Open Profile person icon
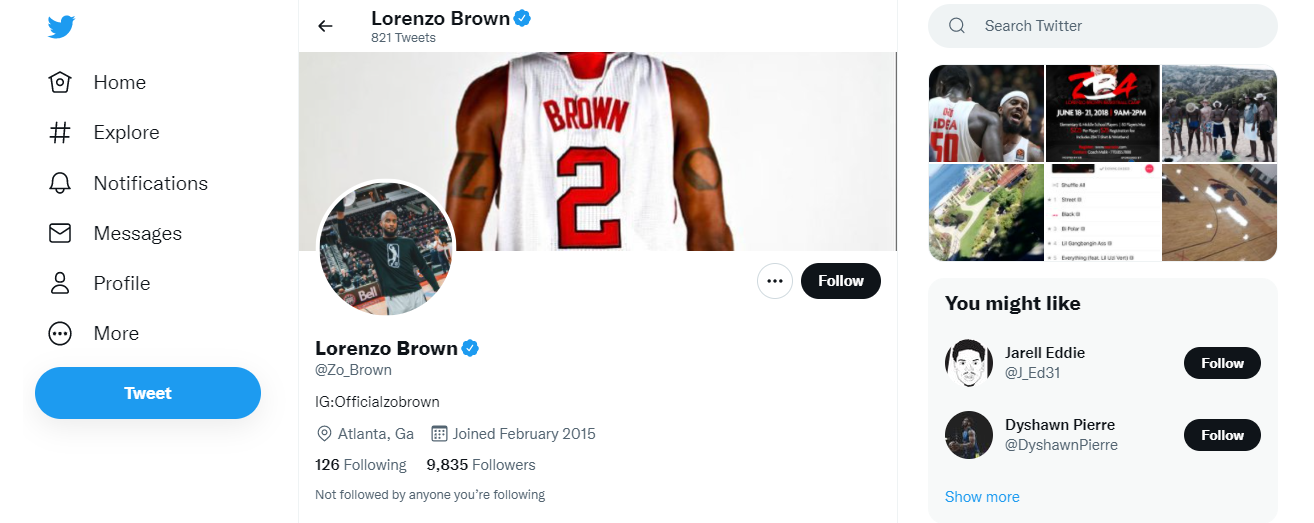Image resolution: width=1314 pixels, height=523 pixels. pyautogui.click(x=61, y=283)
